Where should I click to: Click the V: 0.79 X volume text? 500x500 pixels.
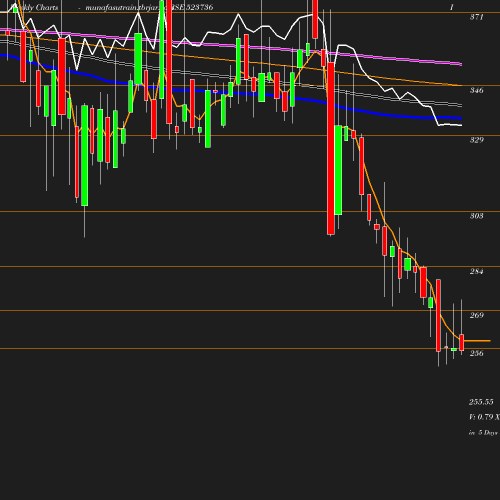[484, 417]
